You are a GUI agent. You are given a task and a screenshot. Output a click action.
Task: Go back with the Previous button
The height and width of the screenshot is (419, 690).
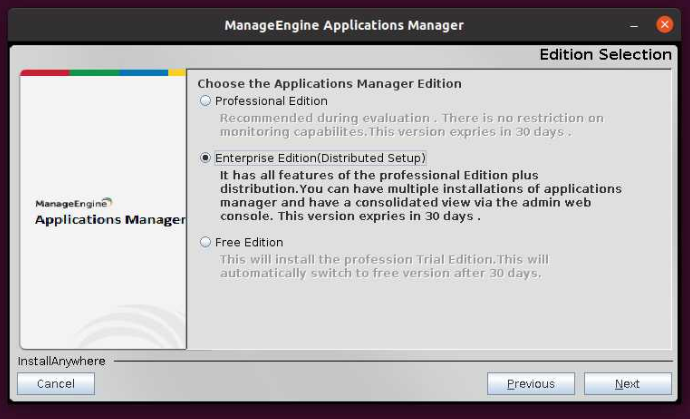[530, 384]
